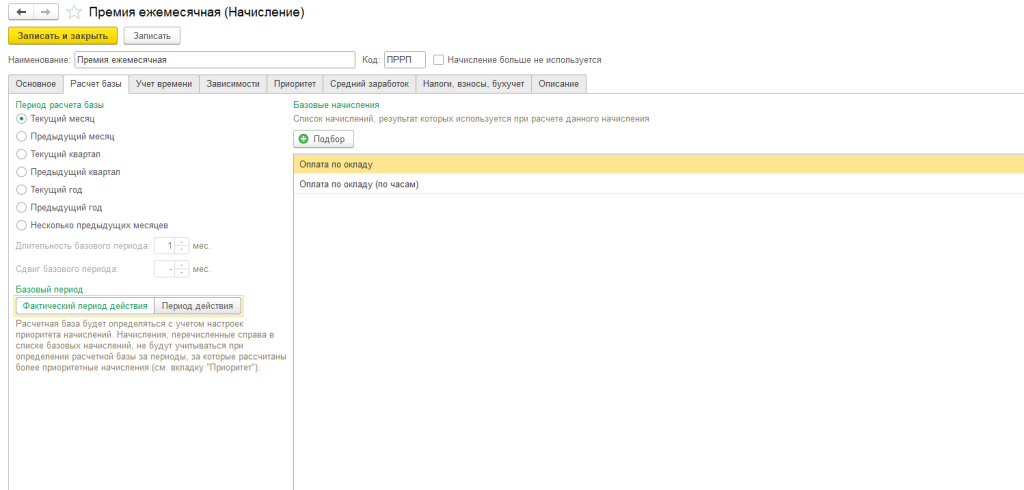The width and height of the screenshot is (1024, 490).
Task: Select the 'Предыдущий месяц' radio option
Action: [22, 136]
